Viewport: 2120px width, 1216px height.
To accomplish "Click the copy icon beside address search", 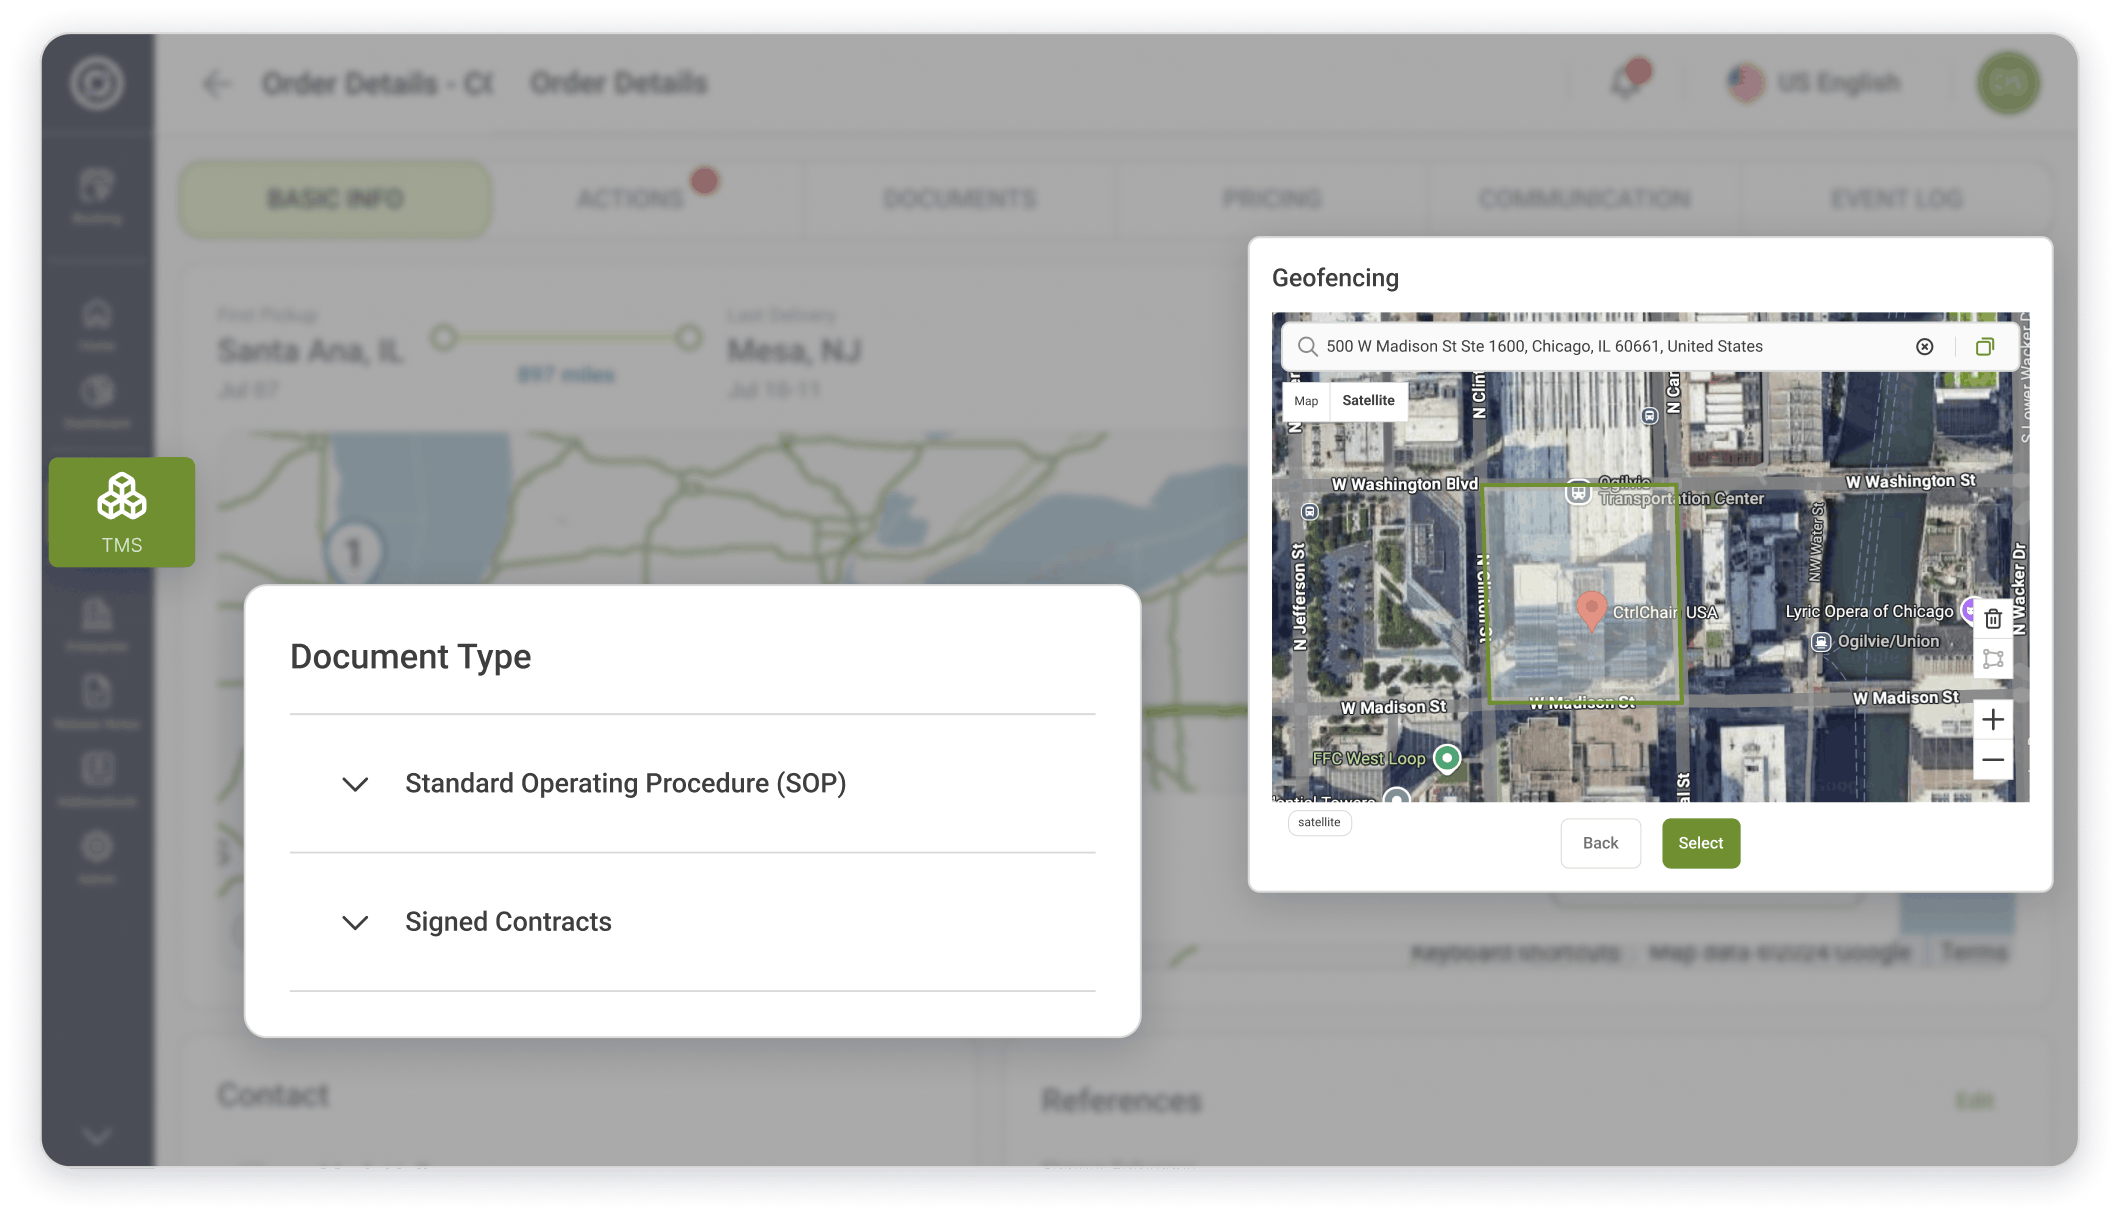I will click(1985, 346).
